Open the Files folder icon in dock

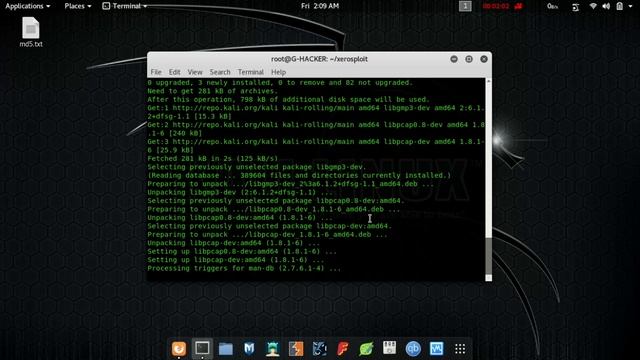point(226,349)
